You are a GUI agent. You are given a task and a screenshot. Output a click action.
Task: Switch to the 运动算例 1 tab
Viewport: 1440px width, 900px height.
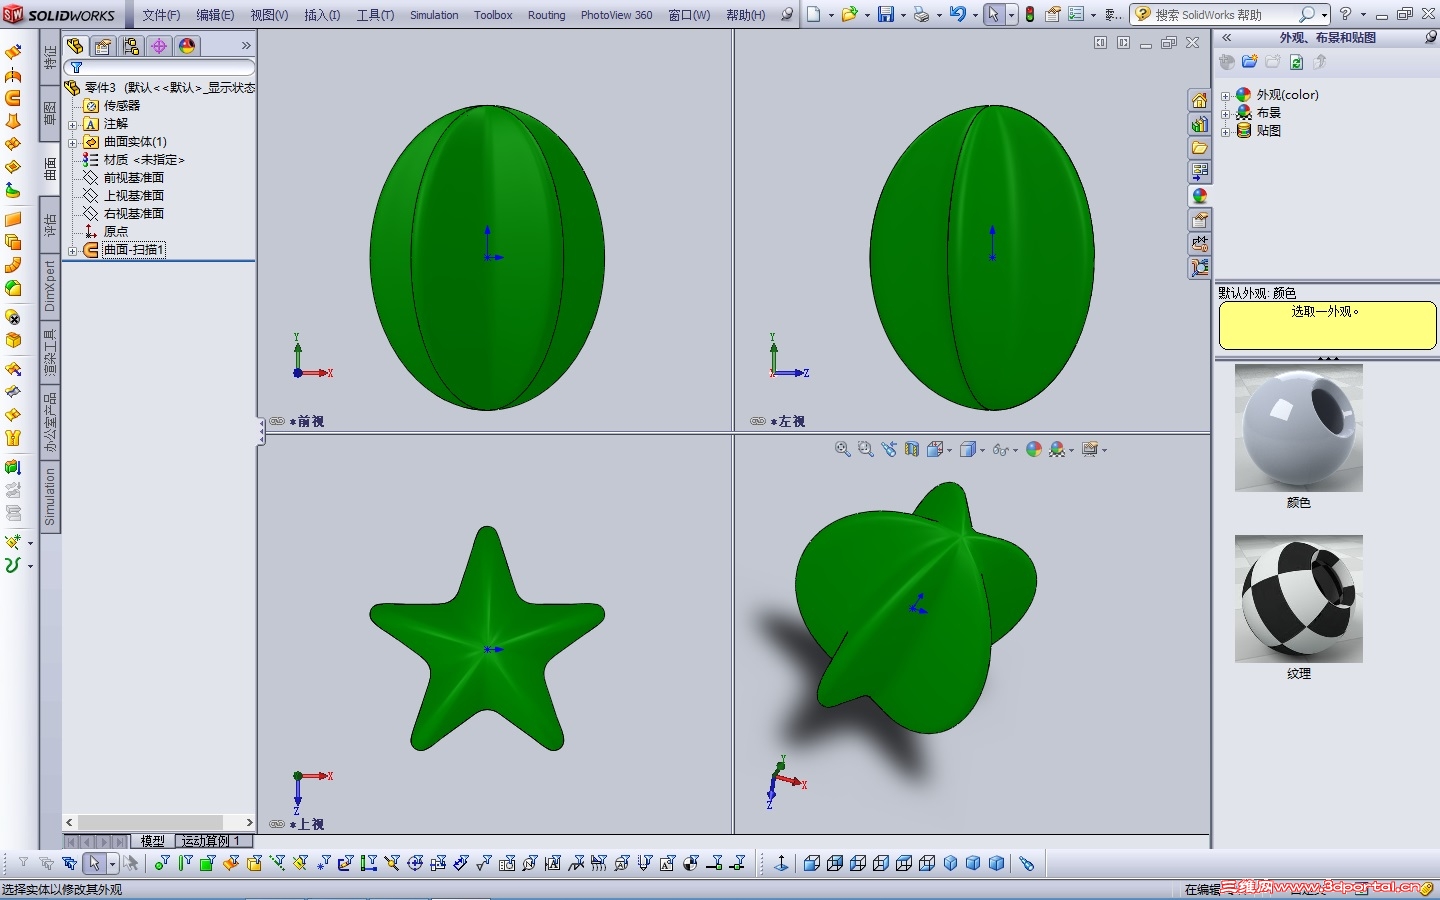(211, 841)
